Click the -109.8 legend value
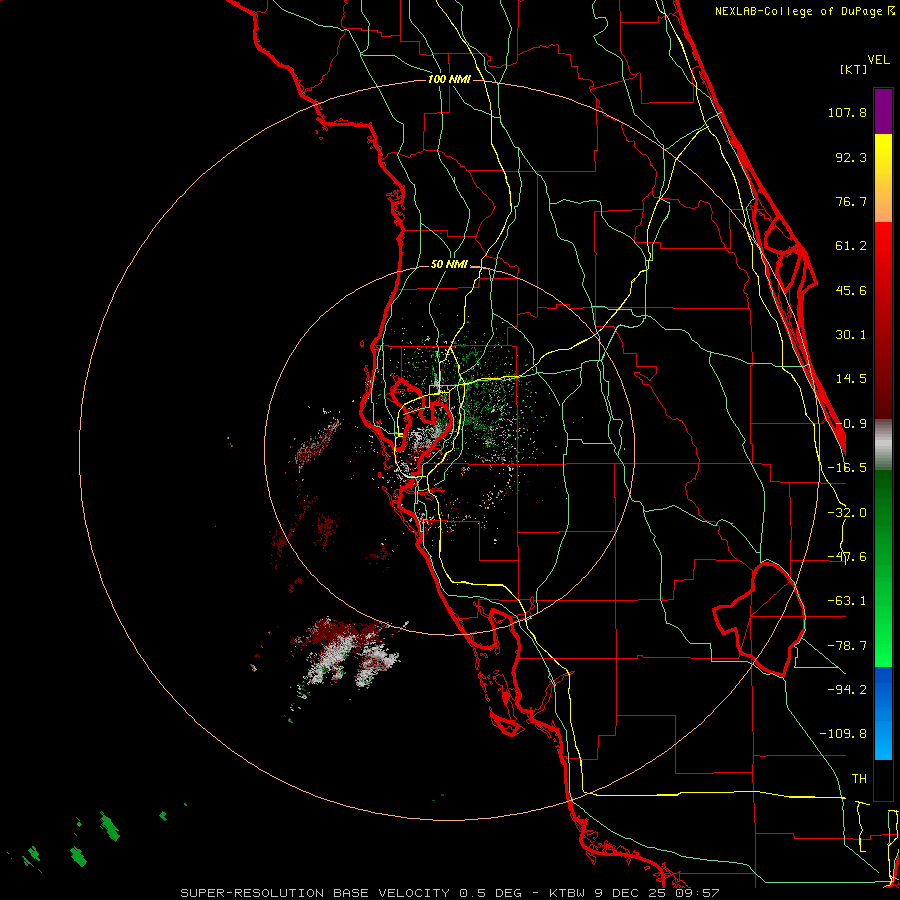This screenshot has height=900, width=900. [x=843, y=734]
